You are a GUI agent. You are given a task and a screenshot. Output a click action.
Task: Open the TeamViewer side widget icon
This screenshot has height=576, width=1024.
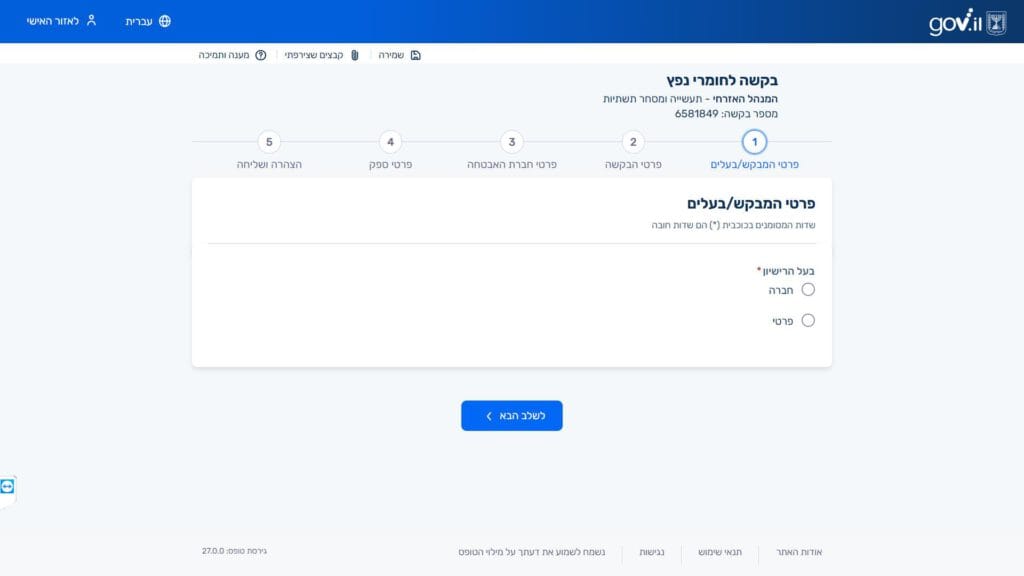pyautogui.click(x=7, y=487)
